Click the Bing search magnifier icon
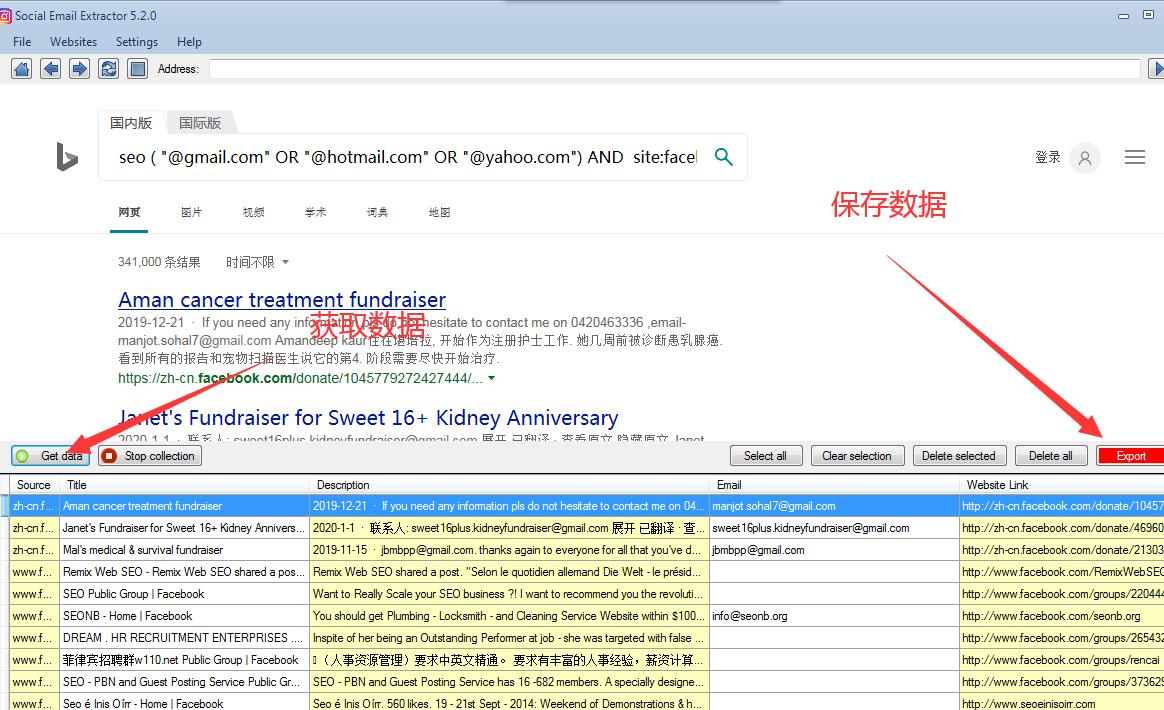The height and width of the screenshot is (710, 1164). coord(724,157)
